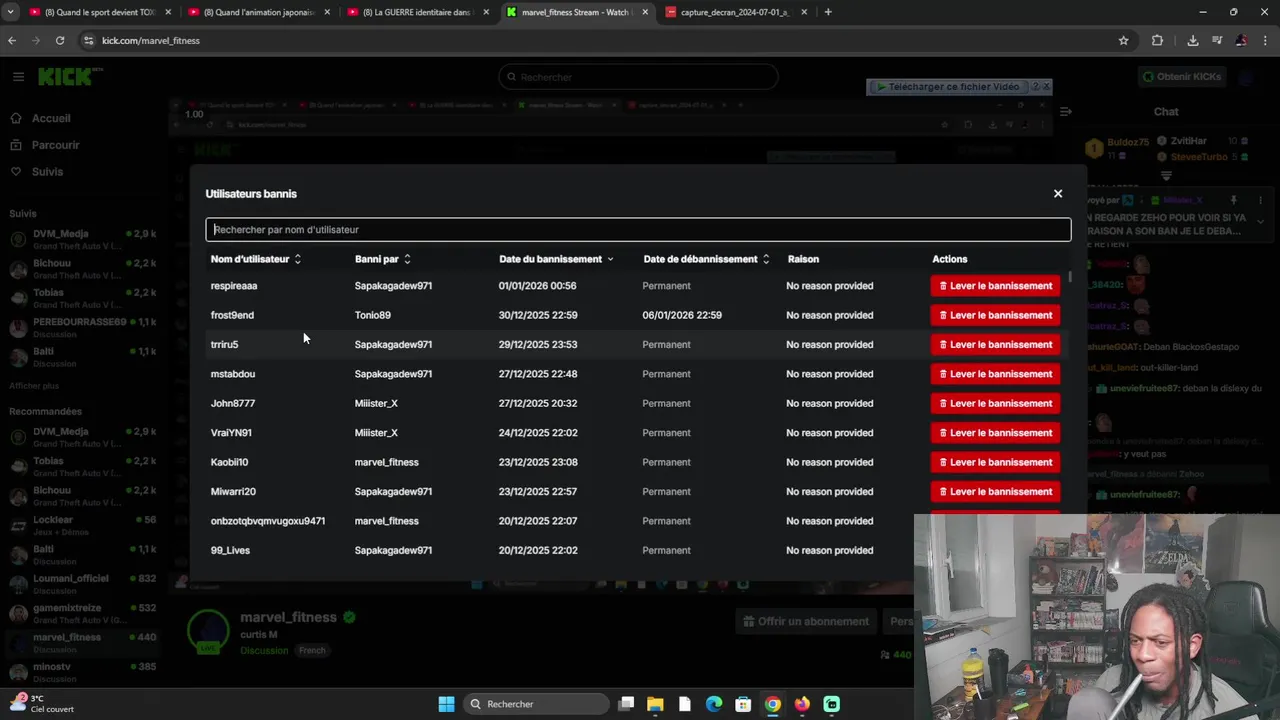Lever le bannissement for trriru5
Screen dimensions: 1280x720
[x=995, y=344]
